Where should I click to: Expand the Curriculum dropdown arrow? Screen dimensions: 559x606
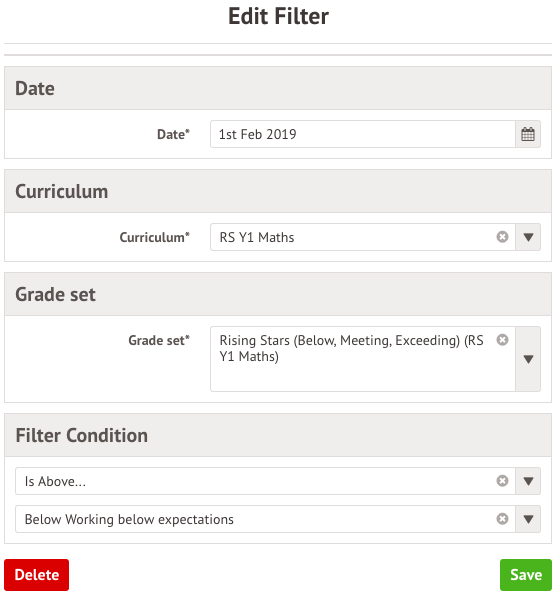pyautogui.click(x=528, y=237)
